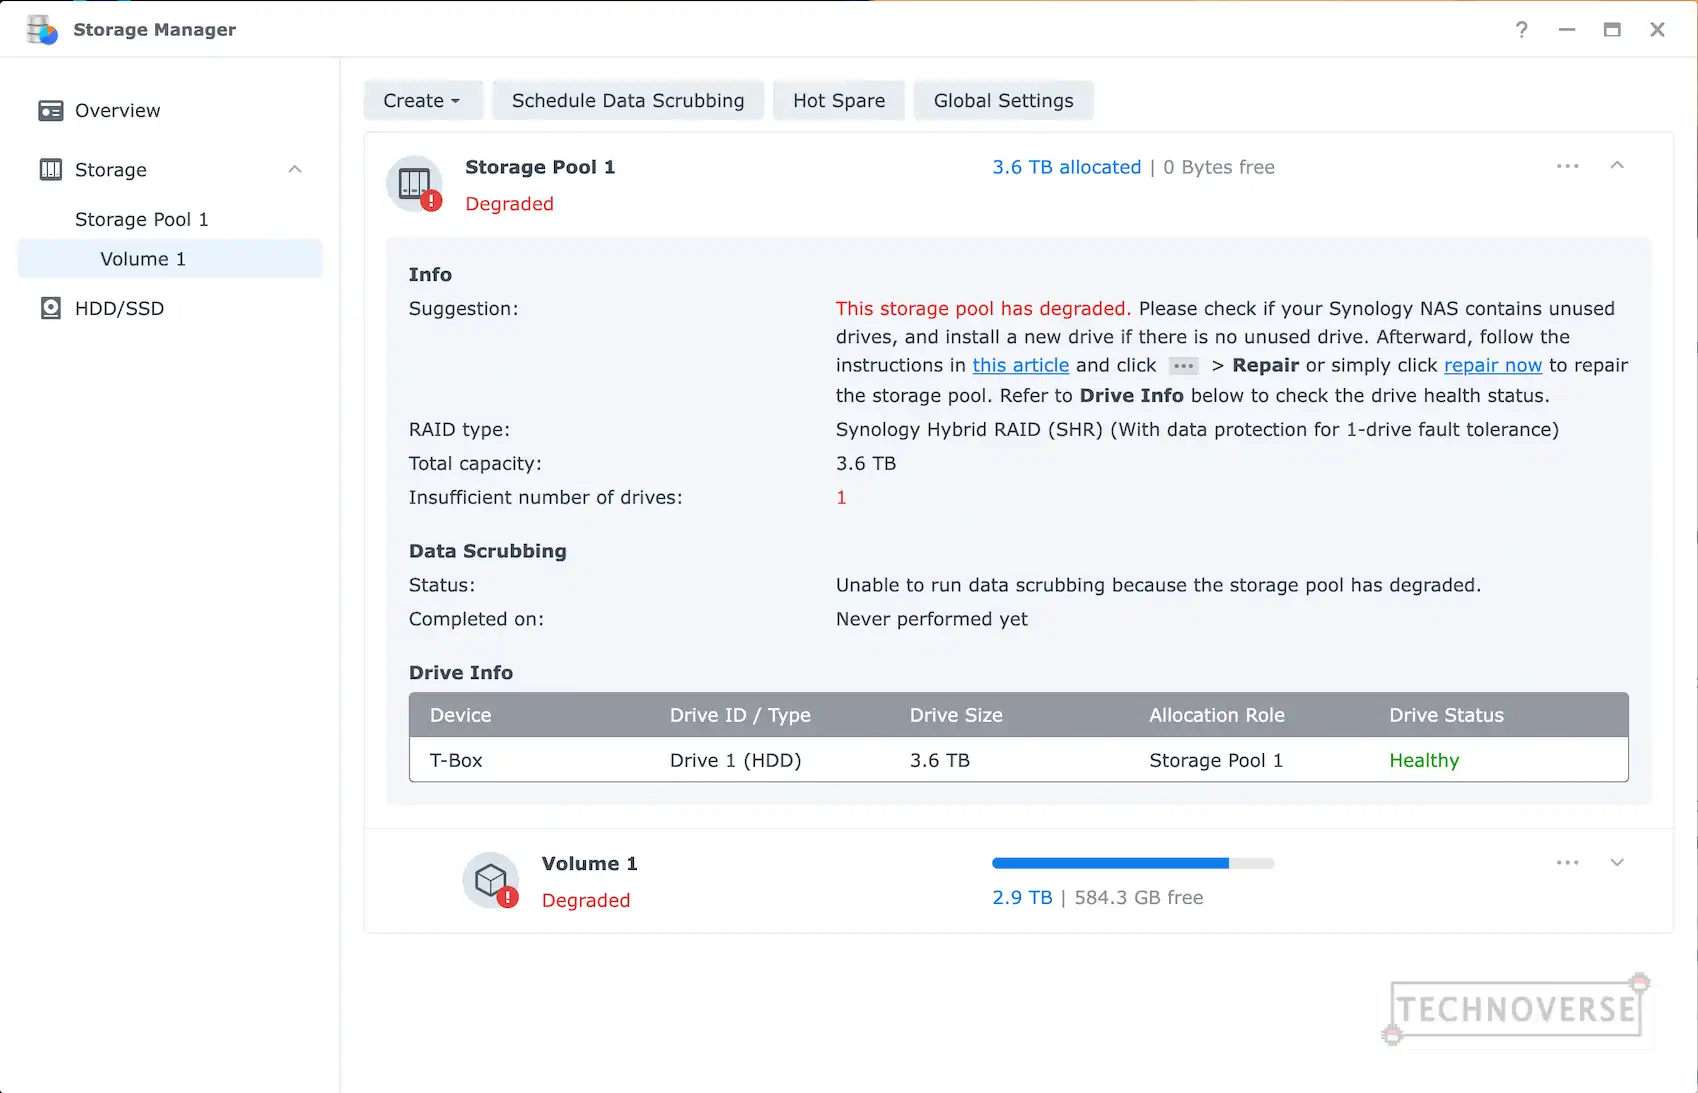Click the Volume 1 heading in main panel
1698x1093 pixels.
tap(589, 864)
